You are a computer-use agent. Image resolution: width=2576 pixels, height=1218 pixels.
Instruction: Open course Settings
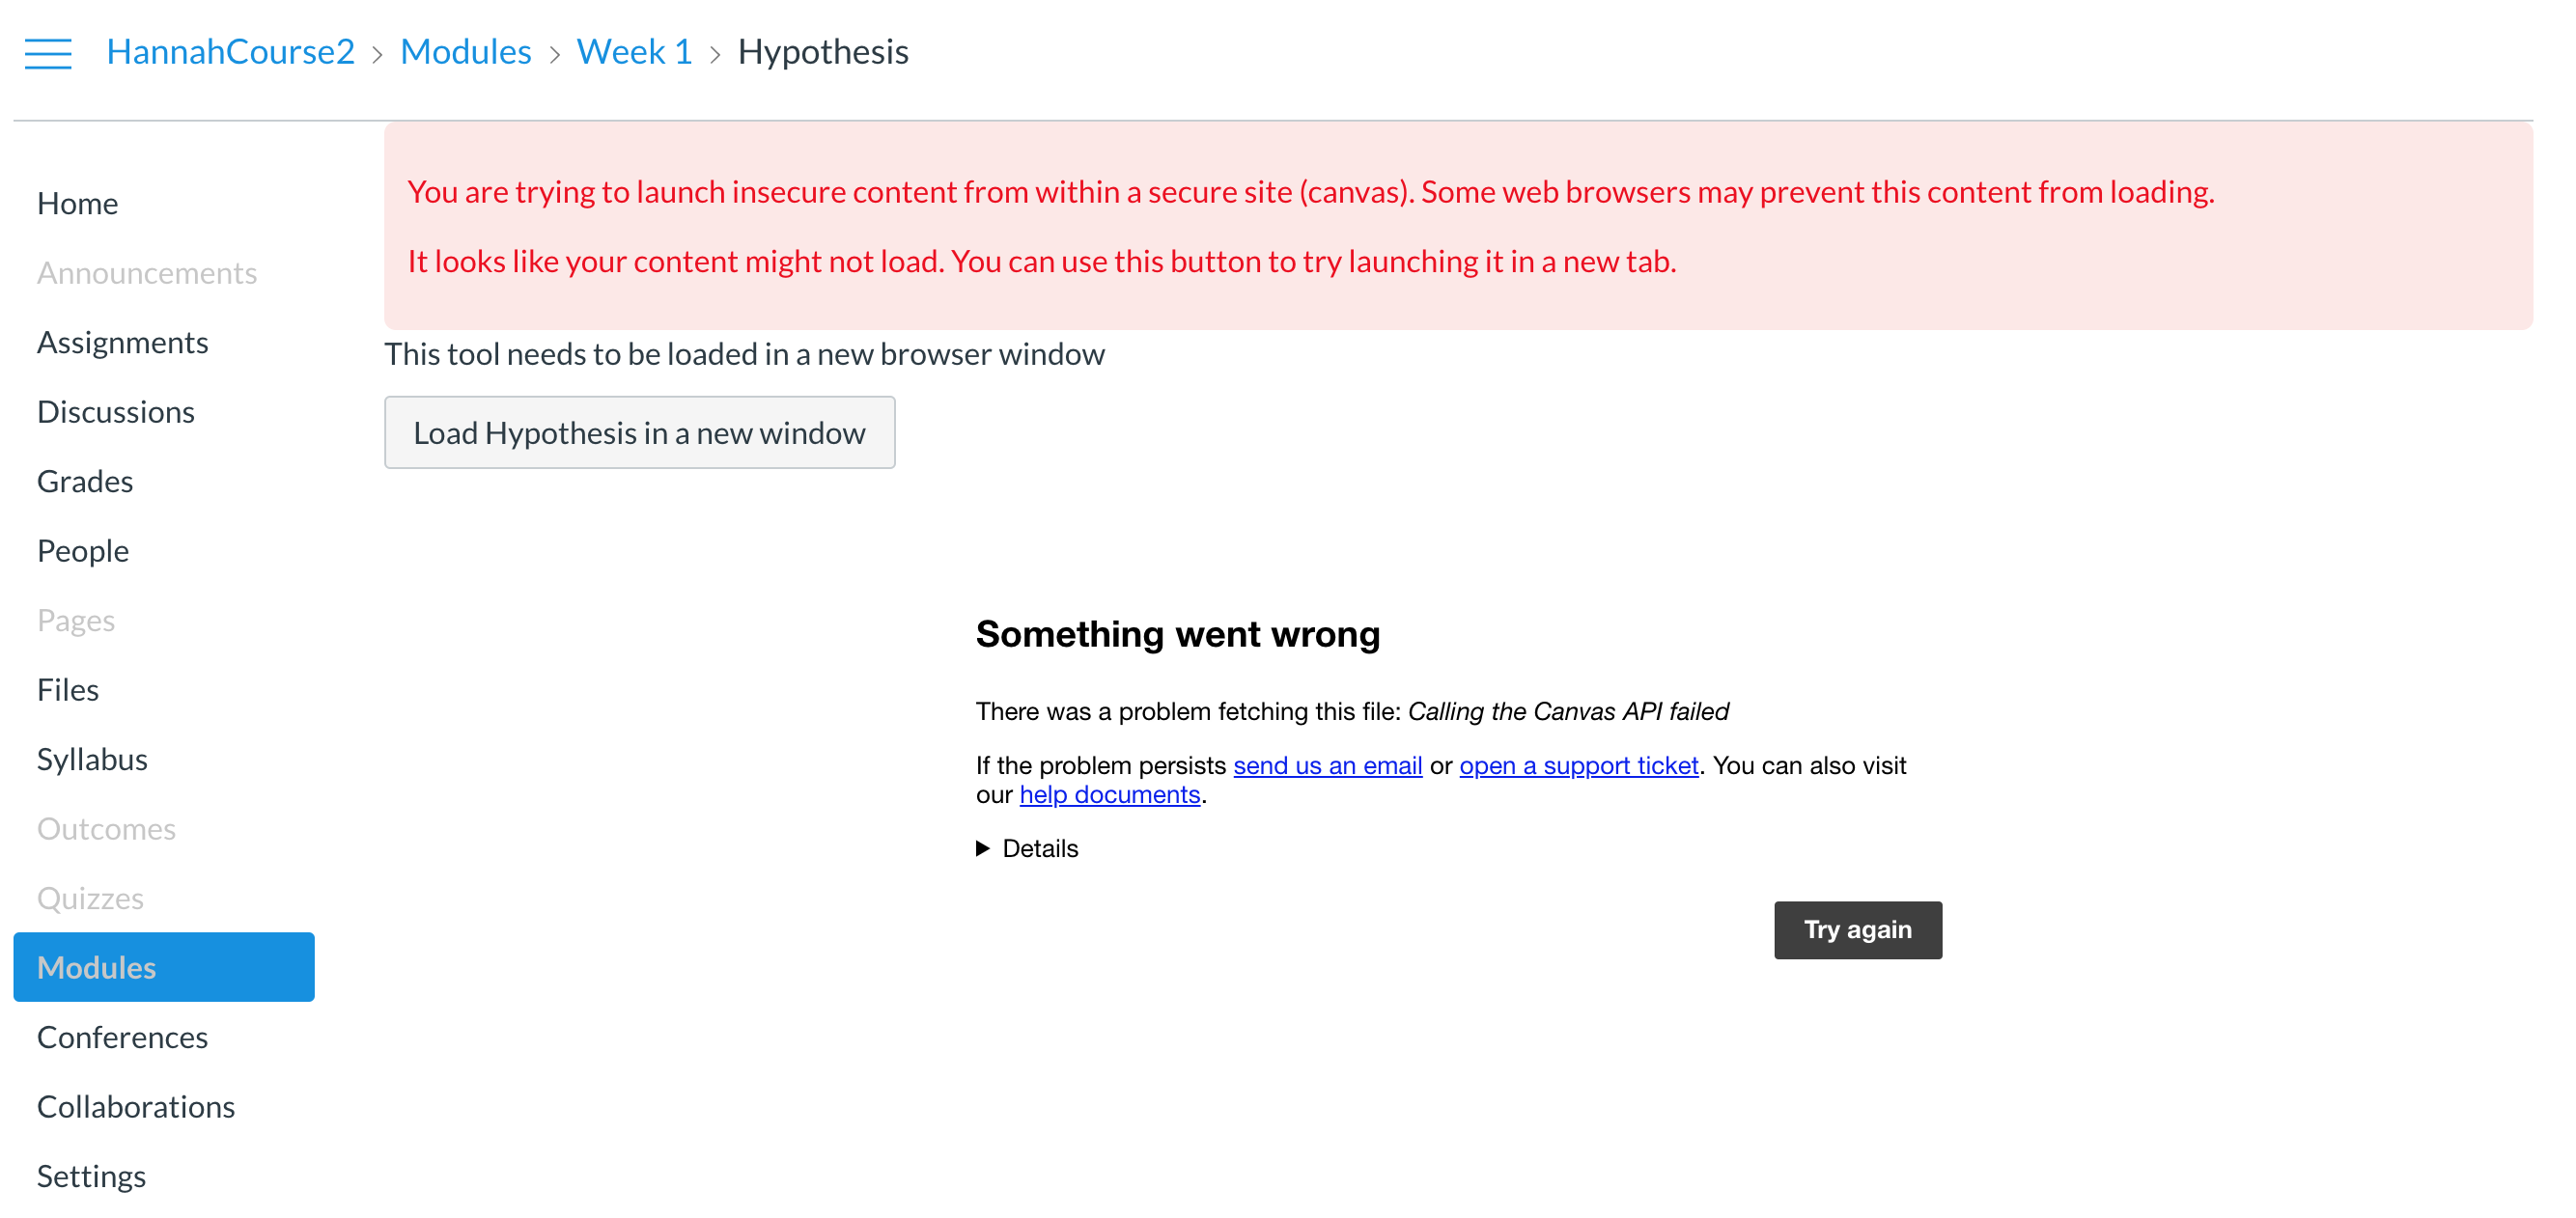click(x=90, y=1176)
